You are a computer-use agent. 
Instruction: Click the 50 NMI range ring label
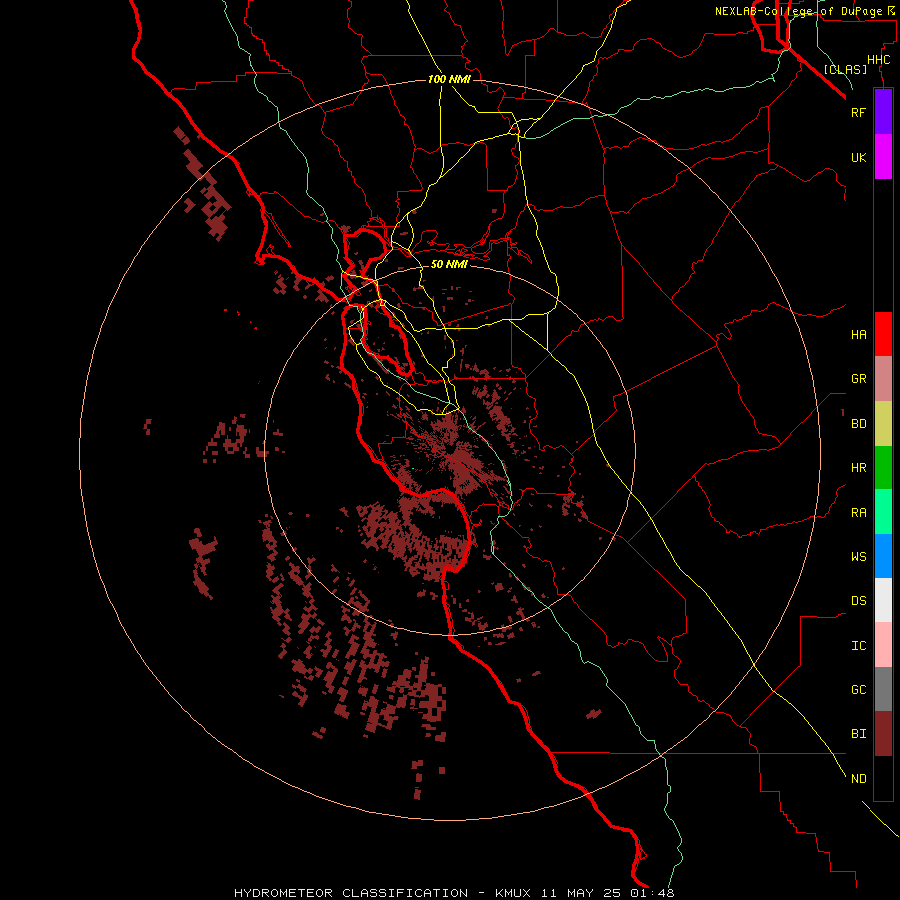point(449,264)
